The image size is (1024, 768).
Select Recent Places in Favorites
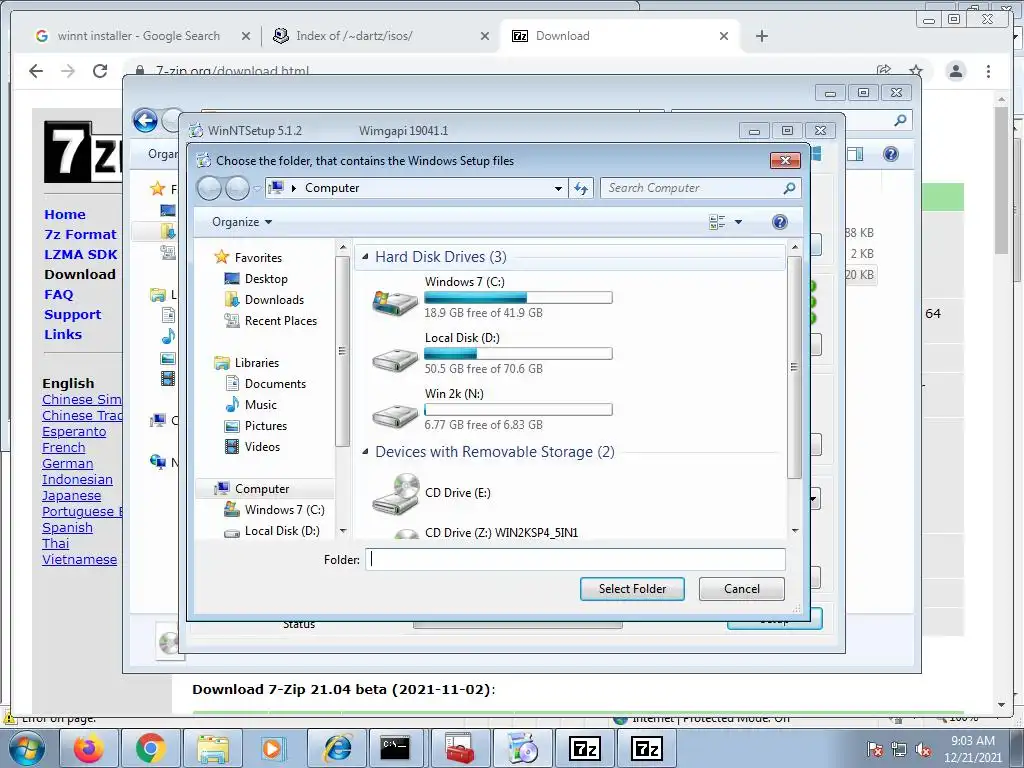[281, 321]
